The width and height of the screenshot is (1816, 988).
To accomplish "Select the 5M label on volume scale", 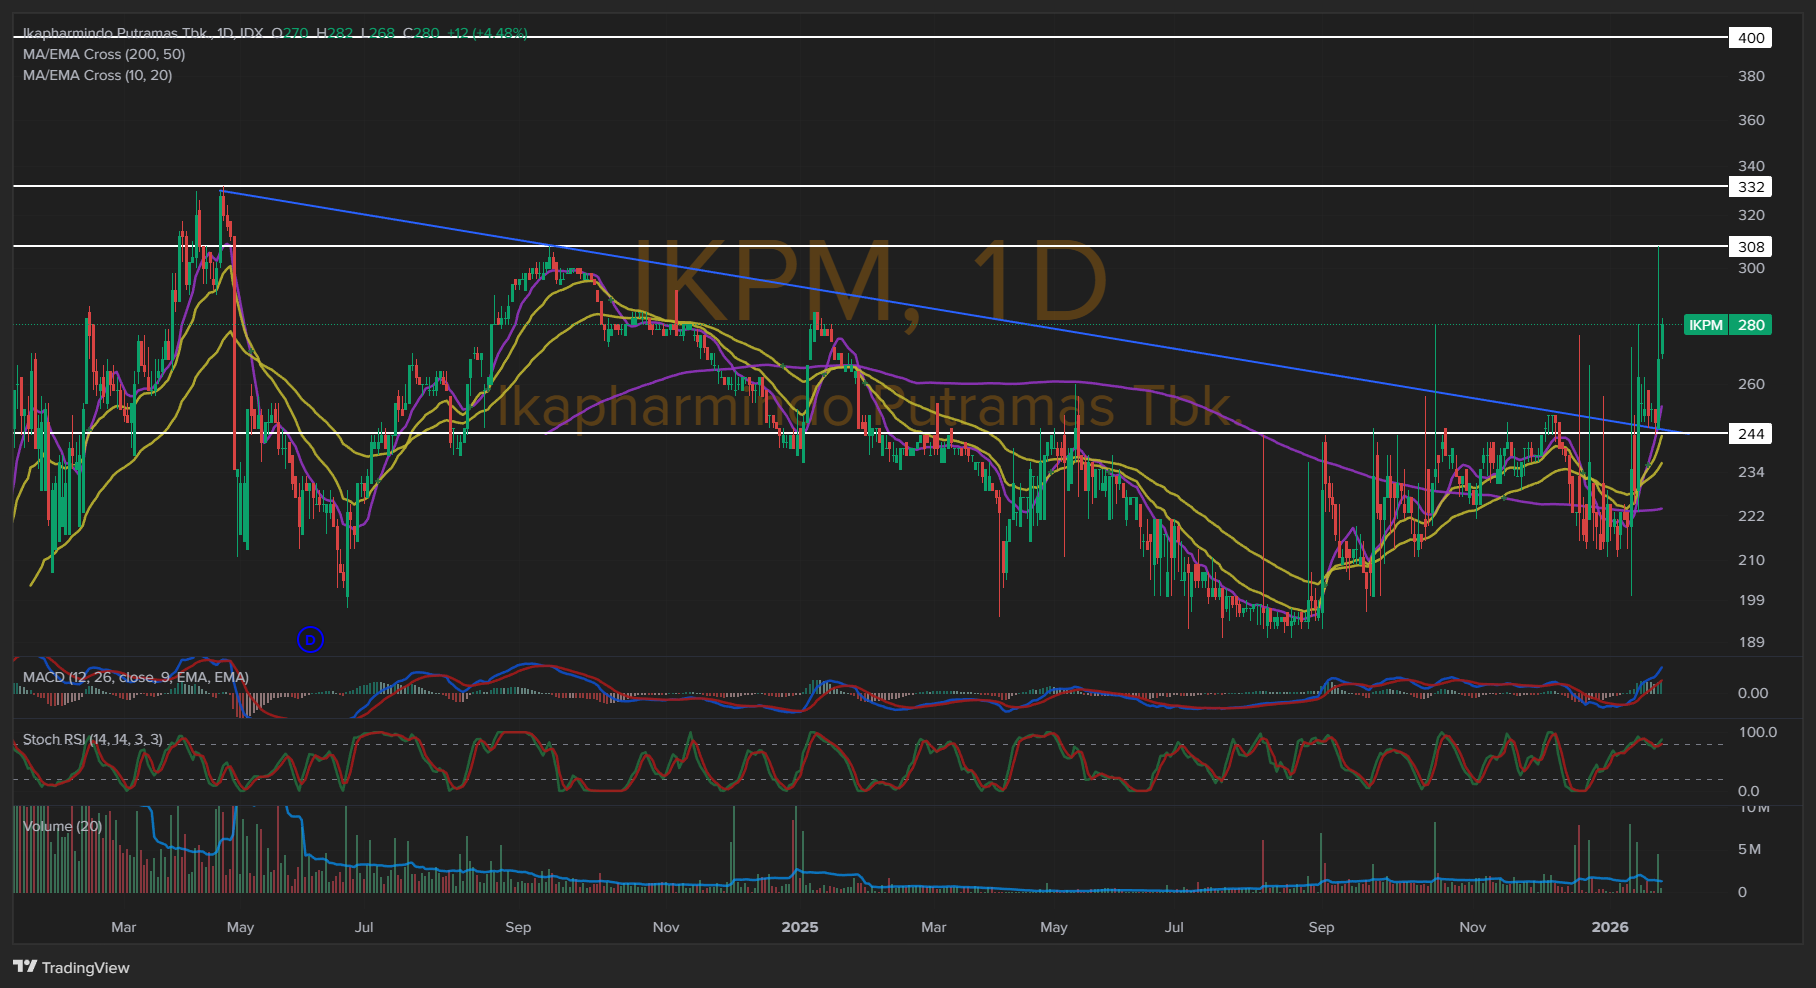I will click(1749, 849).
